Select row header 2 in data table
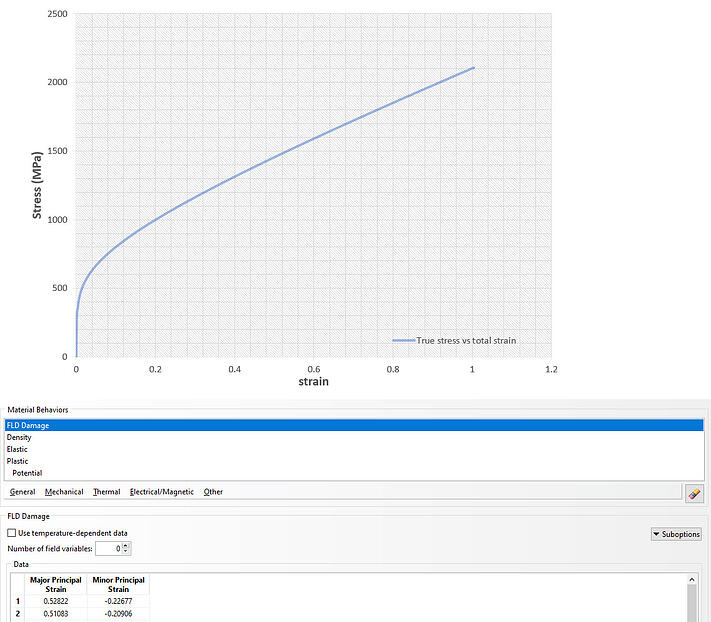The height and width of the screenshot is (622, 711). 18,614
